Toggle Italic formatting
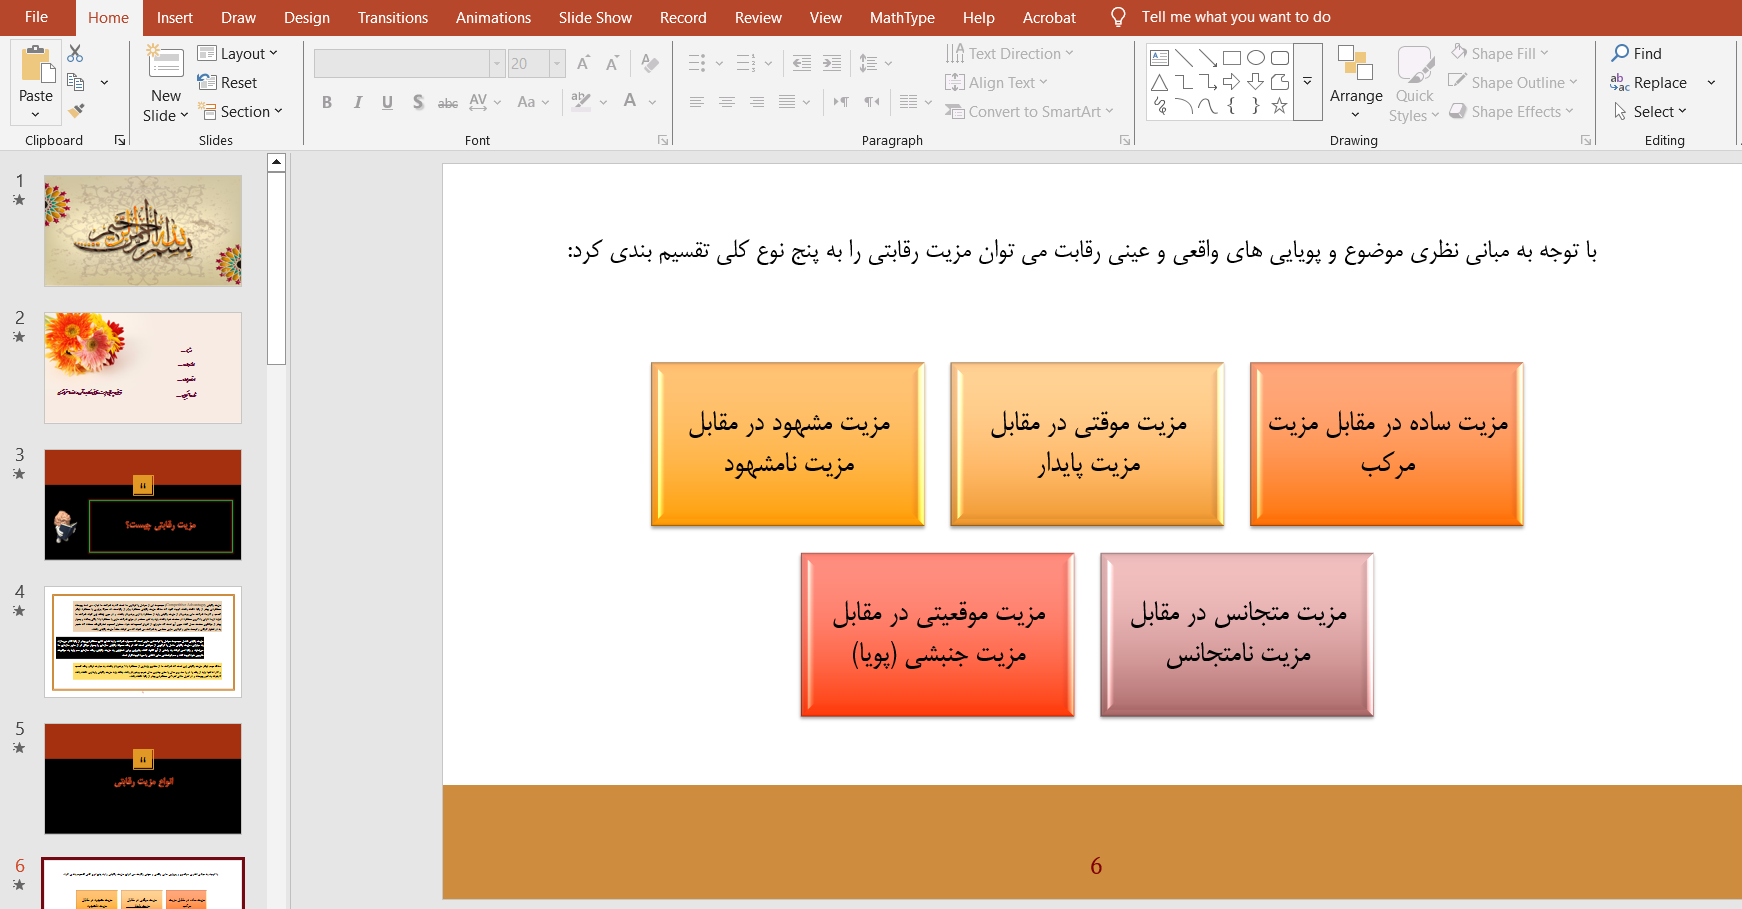Viewport: 1742px width, 909px height. [x=357, y=102]
